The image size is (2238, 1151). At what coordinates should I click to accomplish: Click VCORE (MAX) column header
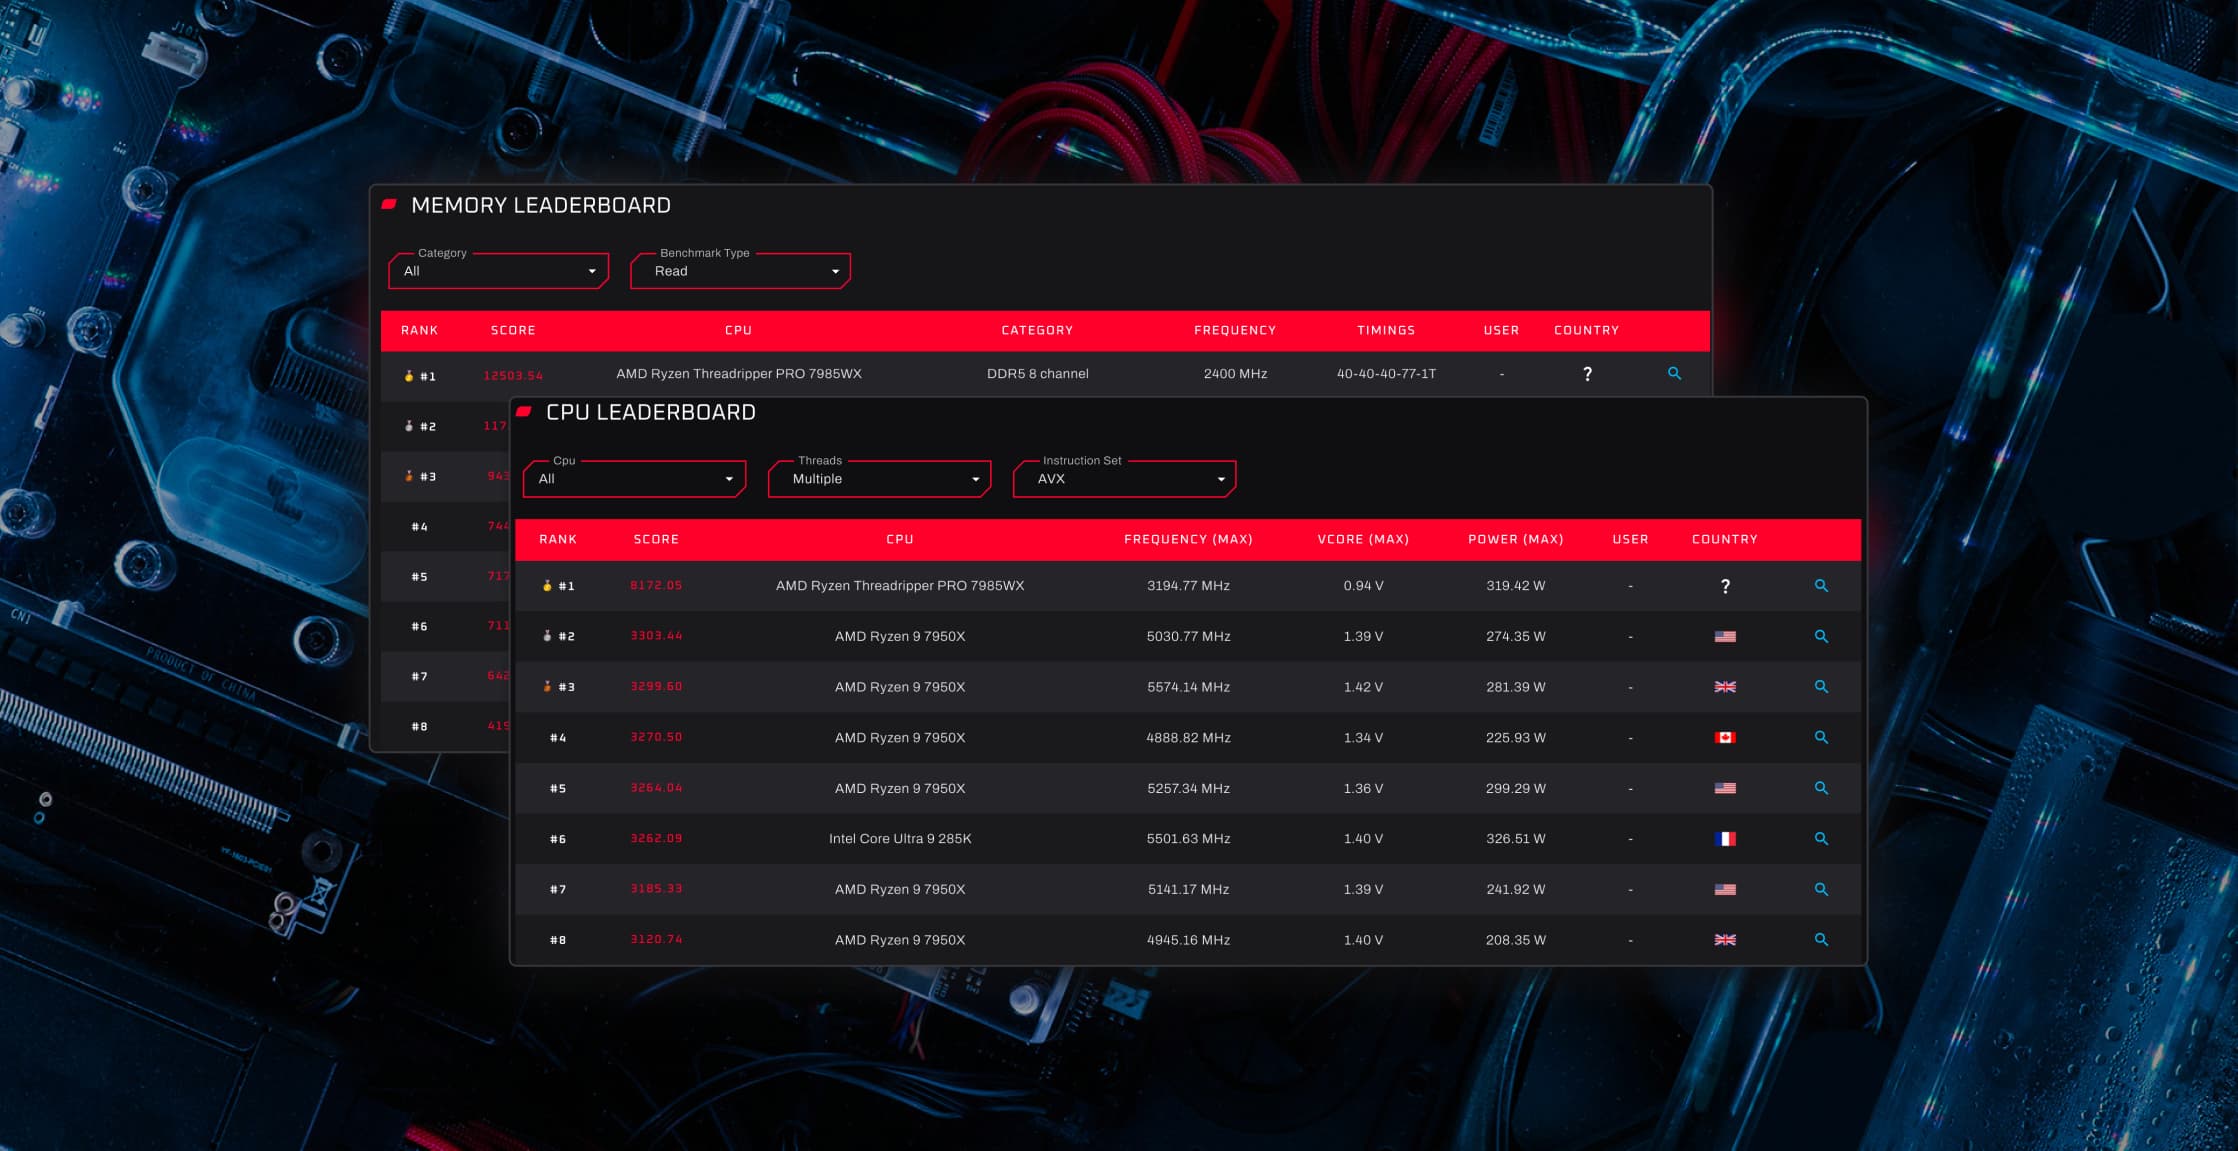tap(1363, 539)
